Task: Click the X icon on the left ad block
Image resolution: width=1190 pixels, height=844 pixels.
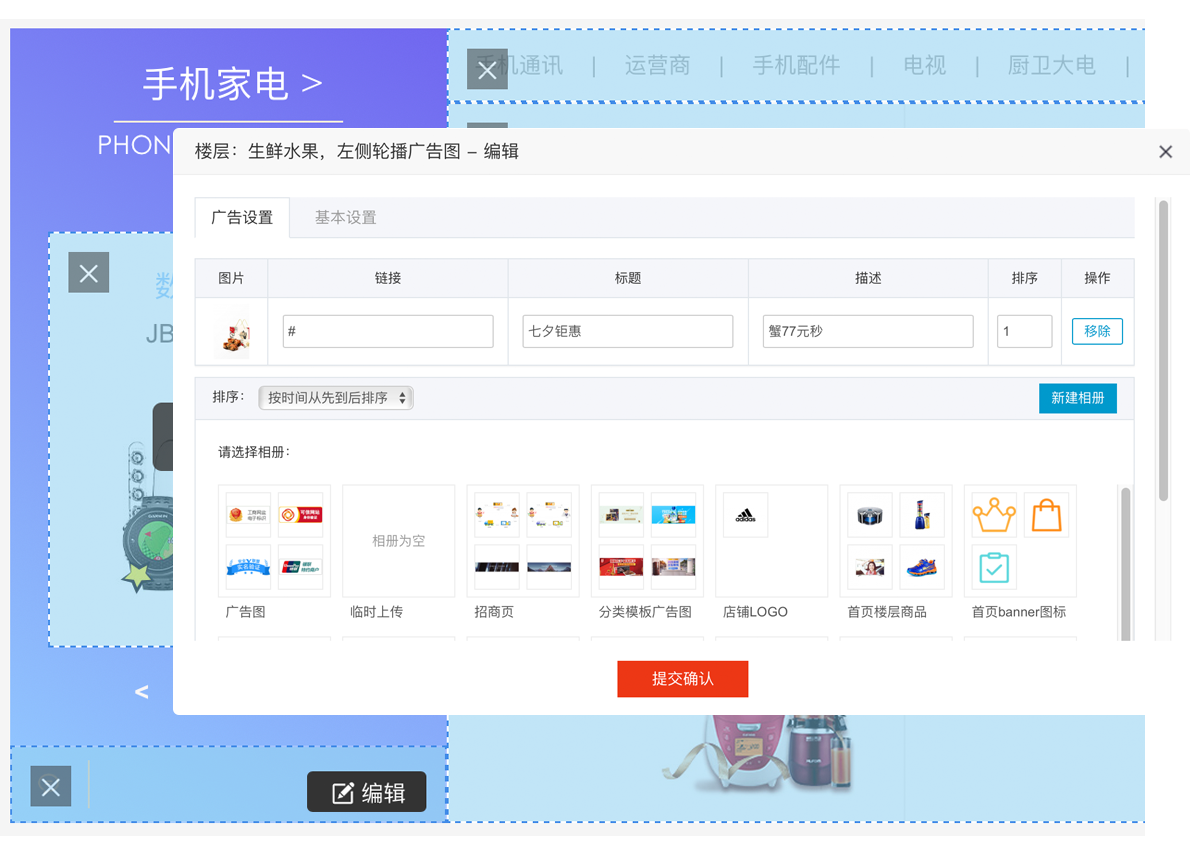Action: [89, 272]
